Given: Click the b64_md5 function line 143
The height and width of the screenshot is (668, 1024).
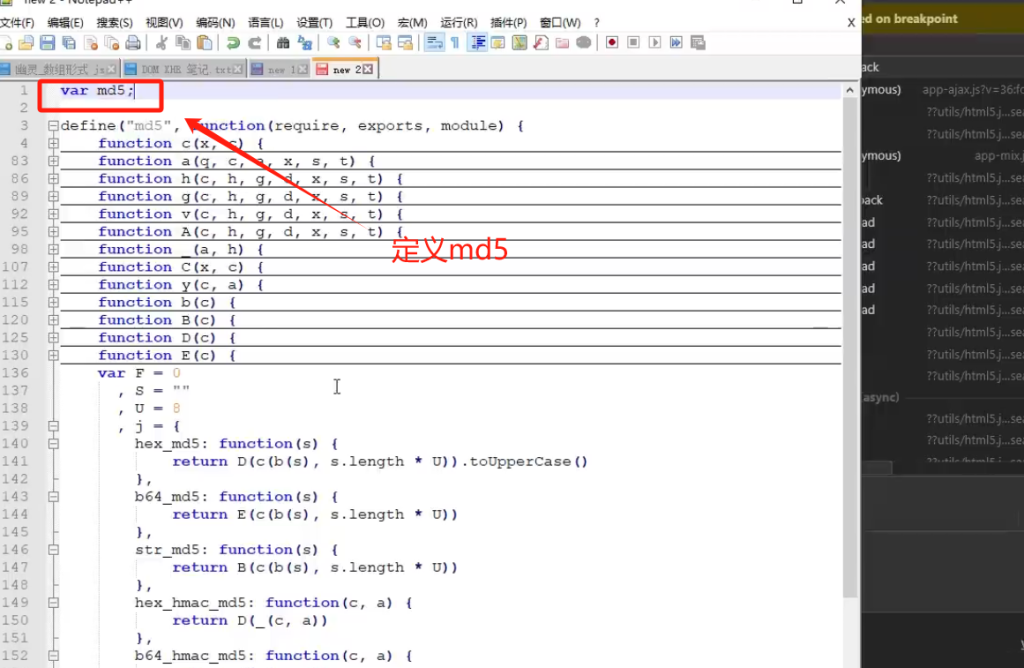Looking at the screenshot, I should (x=236, y=497).
